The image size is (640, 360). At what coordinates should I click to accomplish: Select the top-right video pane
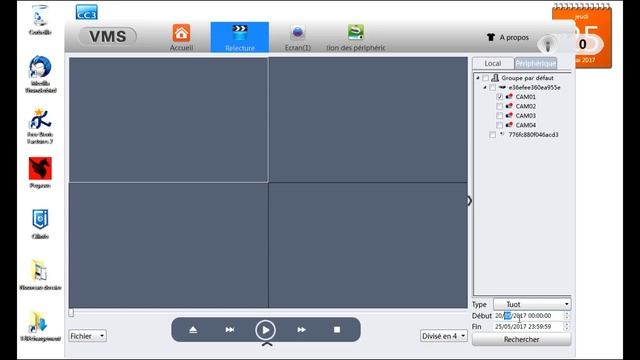pos(368,120)
